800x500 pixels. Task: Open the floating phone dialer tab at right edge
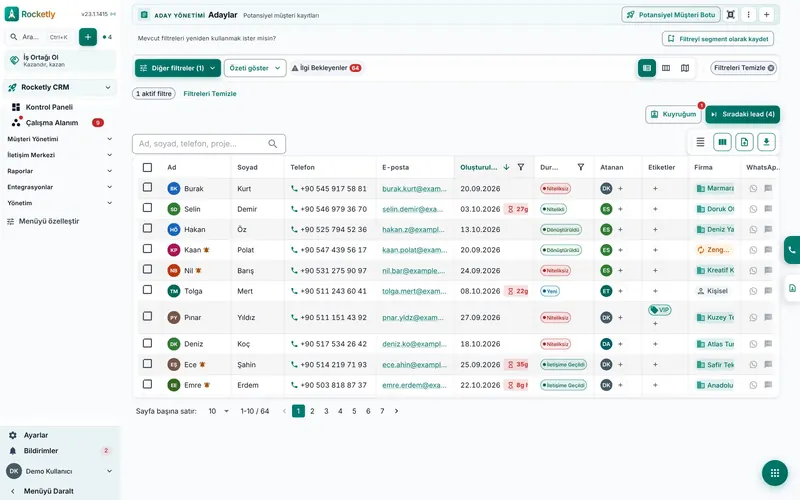[792, 250]
